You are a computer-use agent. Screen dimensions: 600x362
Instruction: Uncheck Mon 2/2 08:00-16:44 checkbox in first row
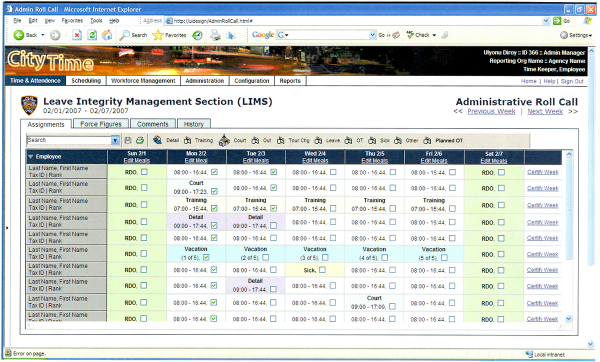pyautogui.click(x=214, y=172)
